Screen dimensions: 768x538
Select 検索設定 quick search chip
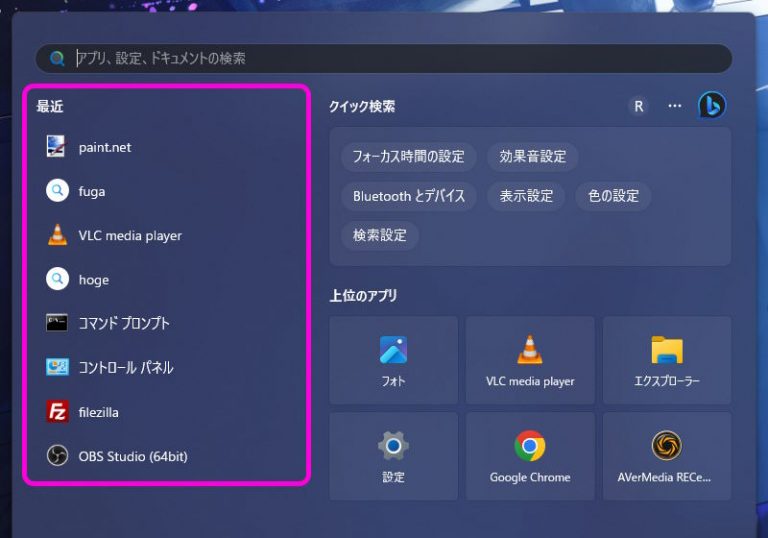point(380,235)
